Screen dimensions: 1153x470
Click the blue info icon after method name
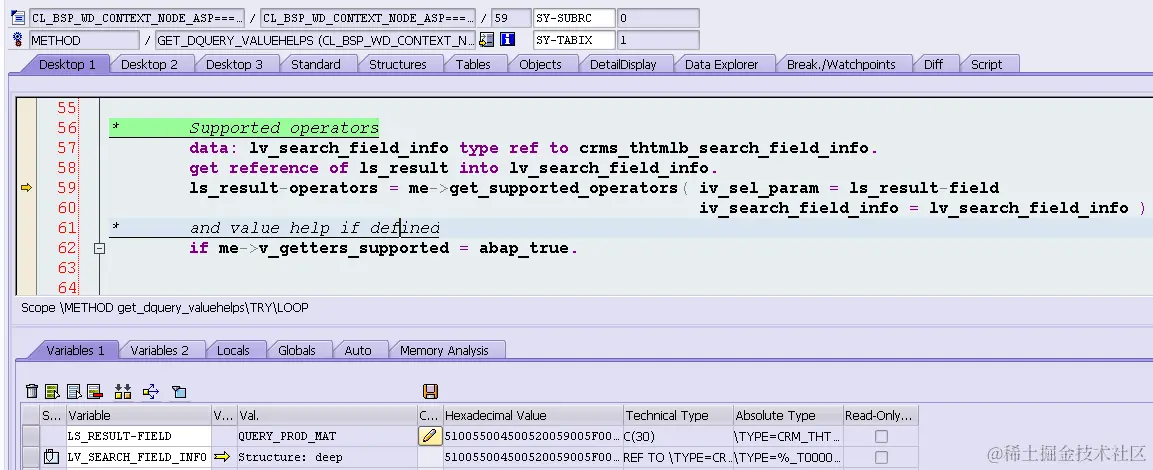click(x=507, y=40)
